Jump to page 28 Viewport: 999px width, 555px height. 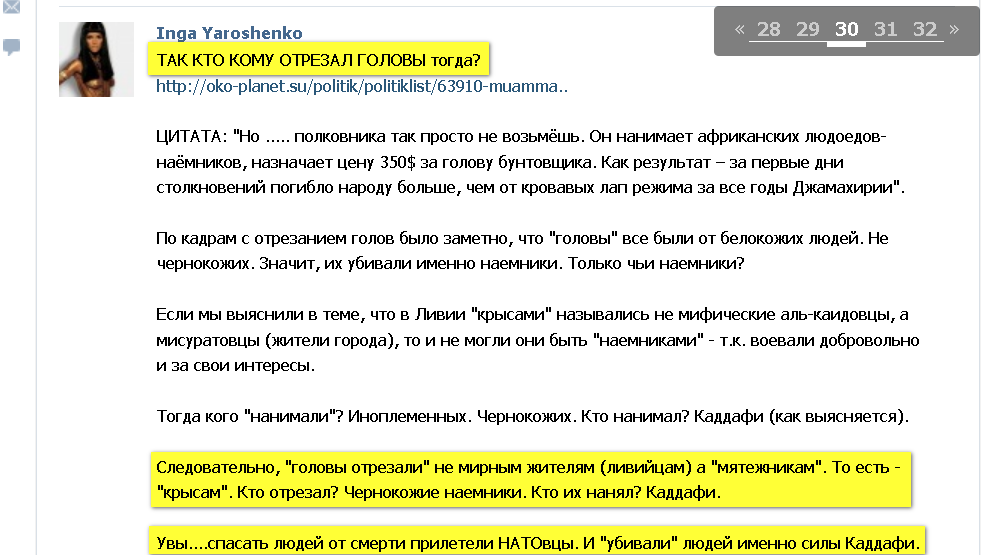768,29
